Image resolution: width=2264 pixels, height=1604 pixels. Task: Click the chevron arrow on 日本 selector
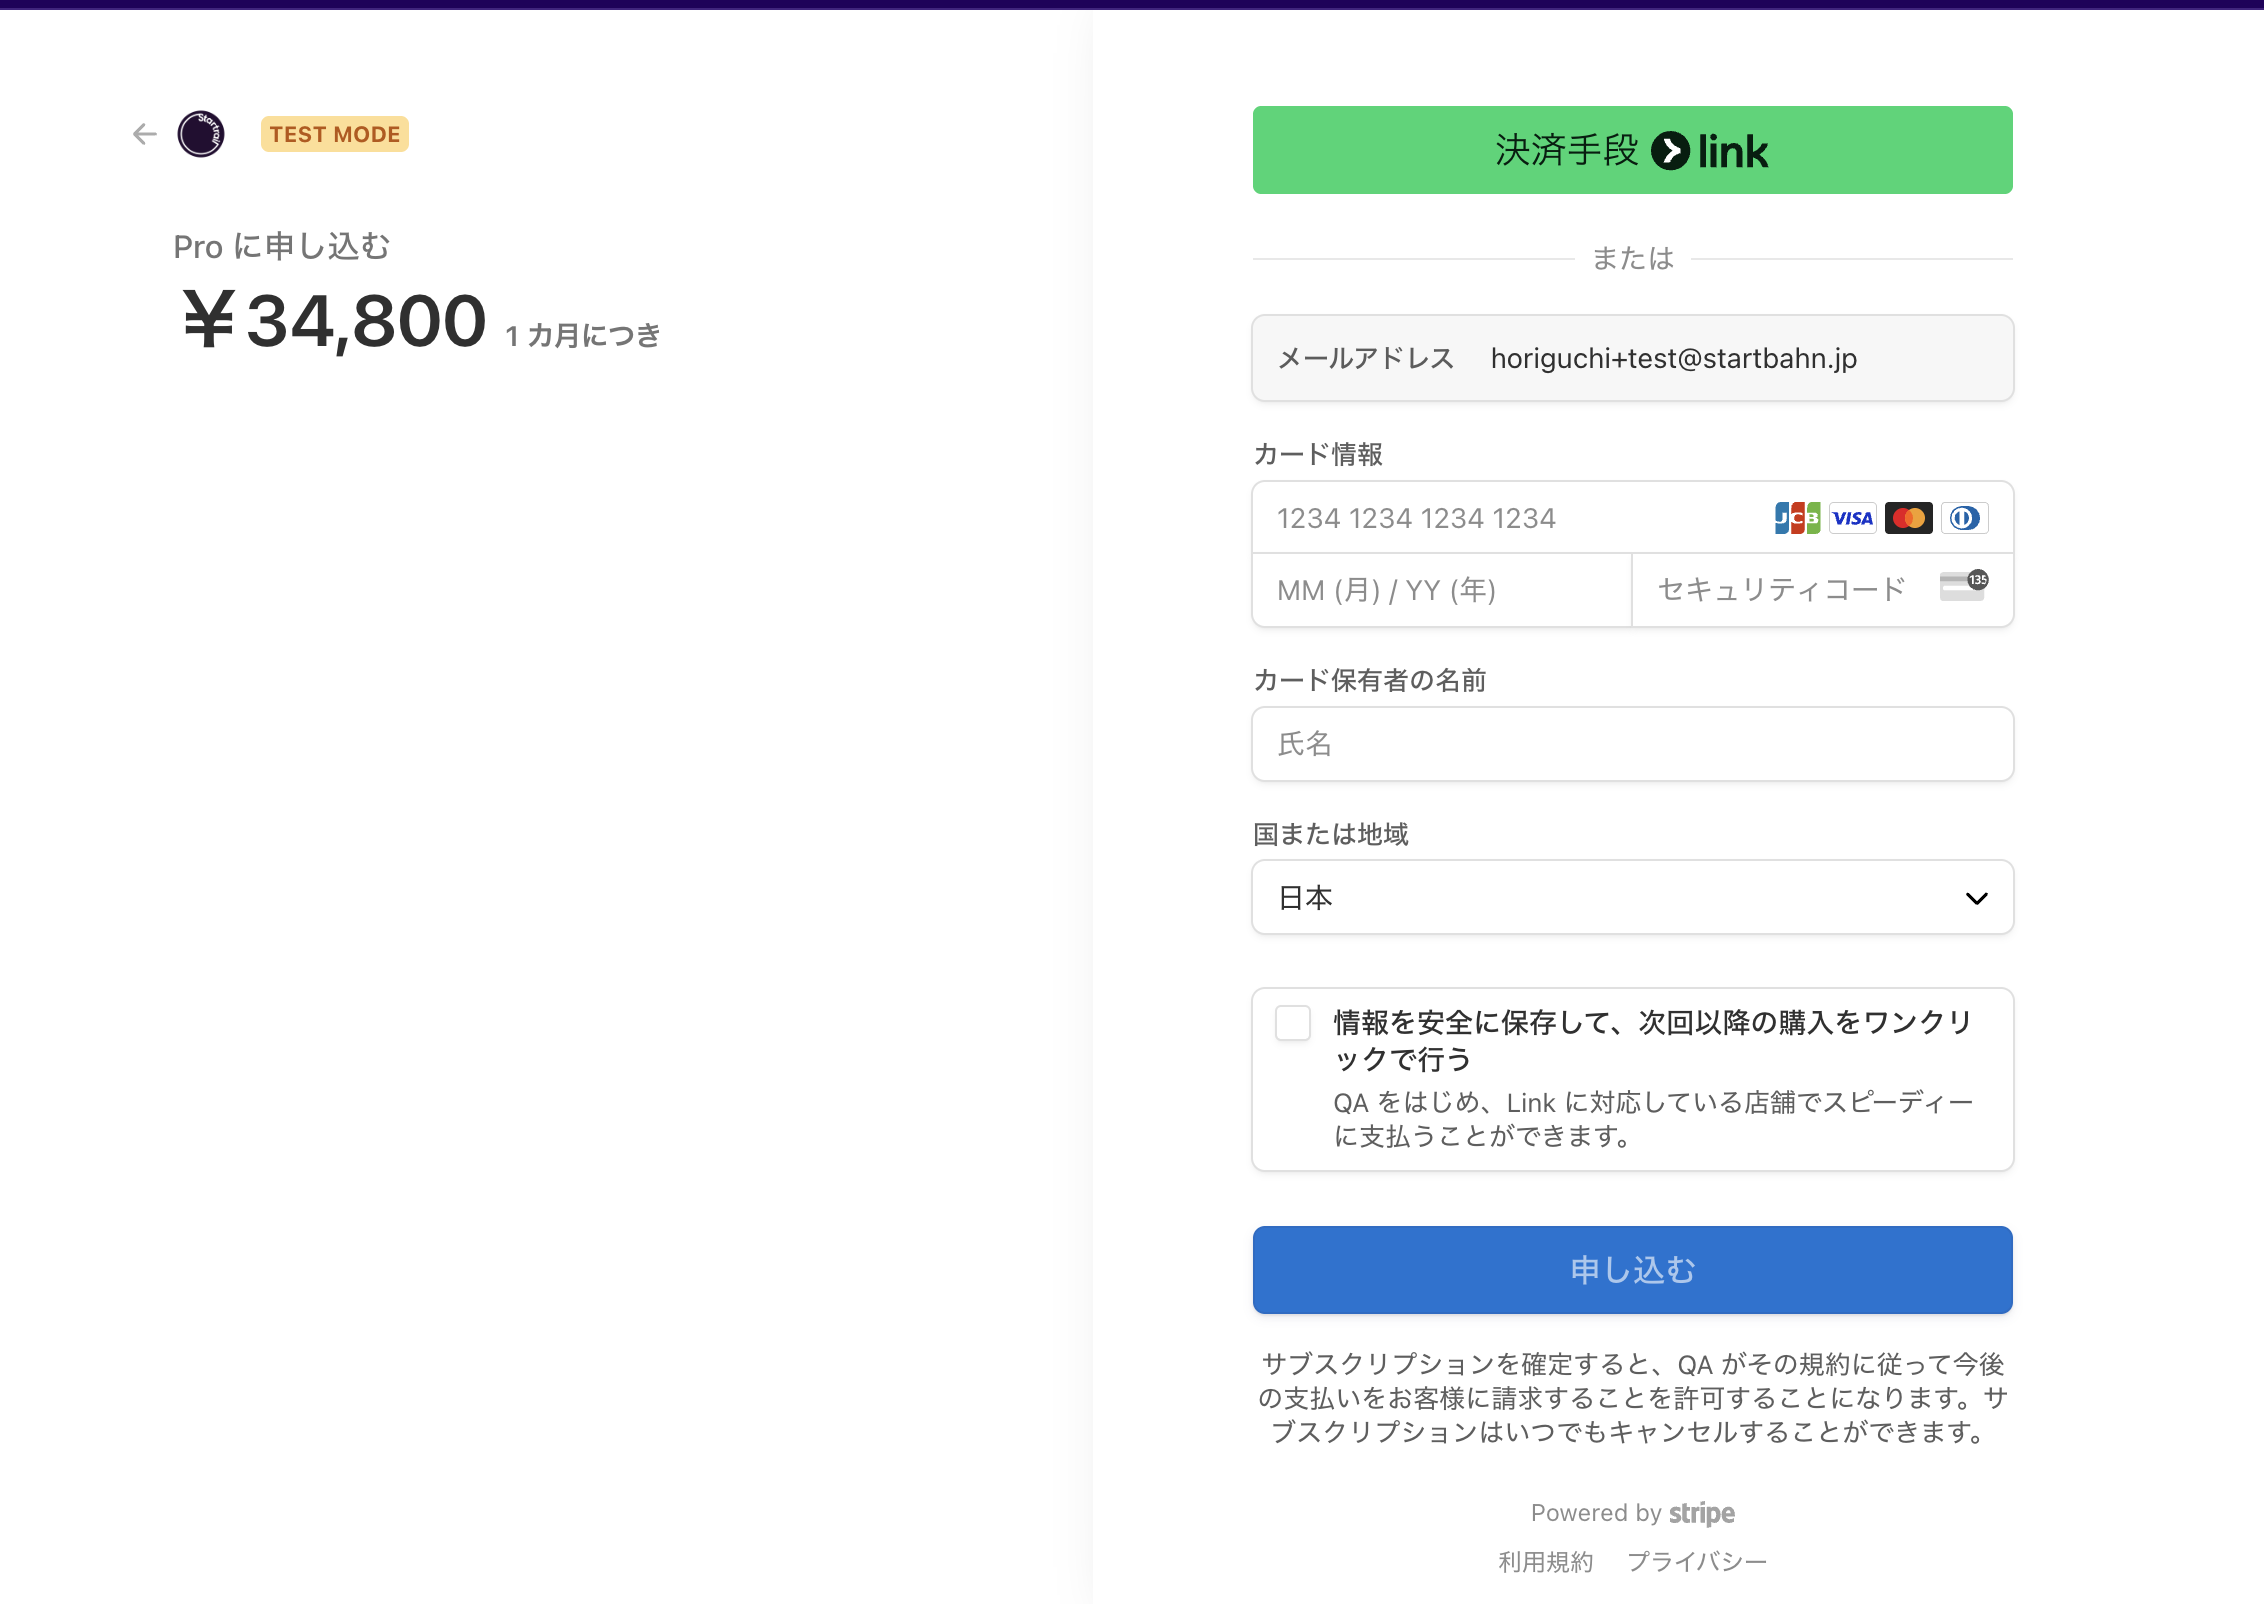point(1976,898)
